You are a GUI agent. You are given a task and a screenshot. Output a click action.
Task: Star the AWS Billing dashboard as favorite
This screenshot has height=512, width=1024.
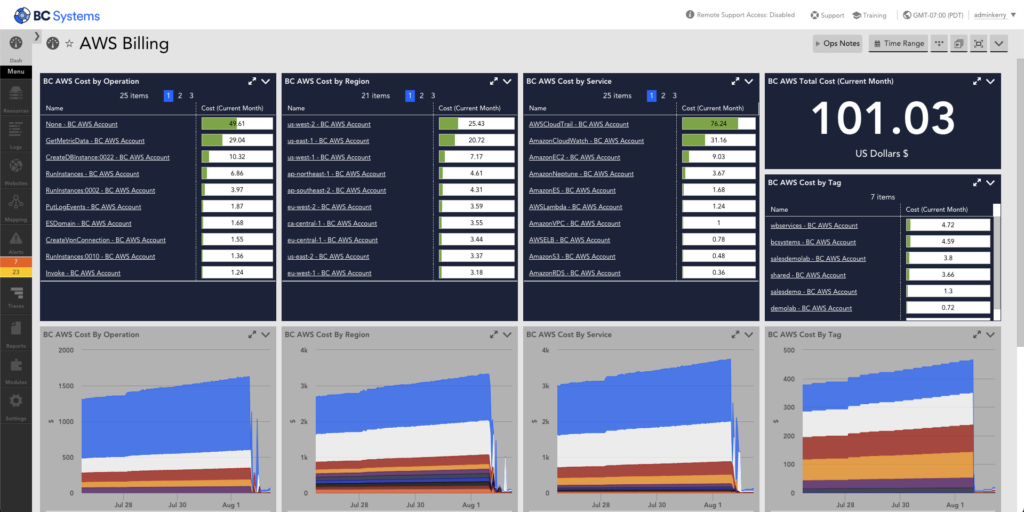[69, 44]
